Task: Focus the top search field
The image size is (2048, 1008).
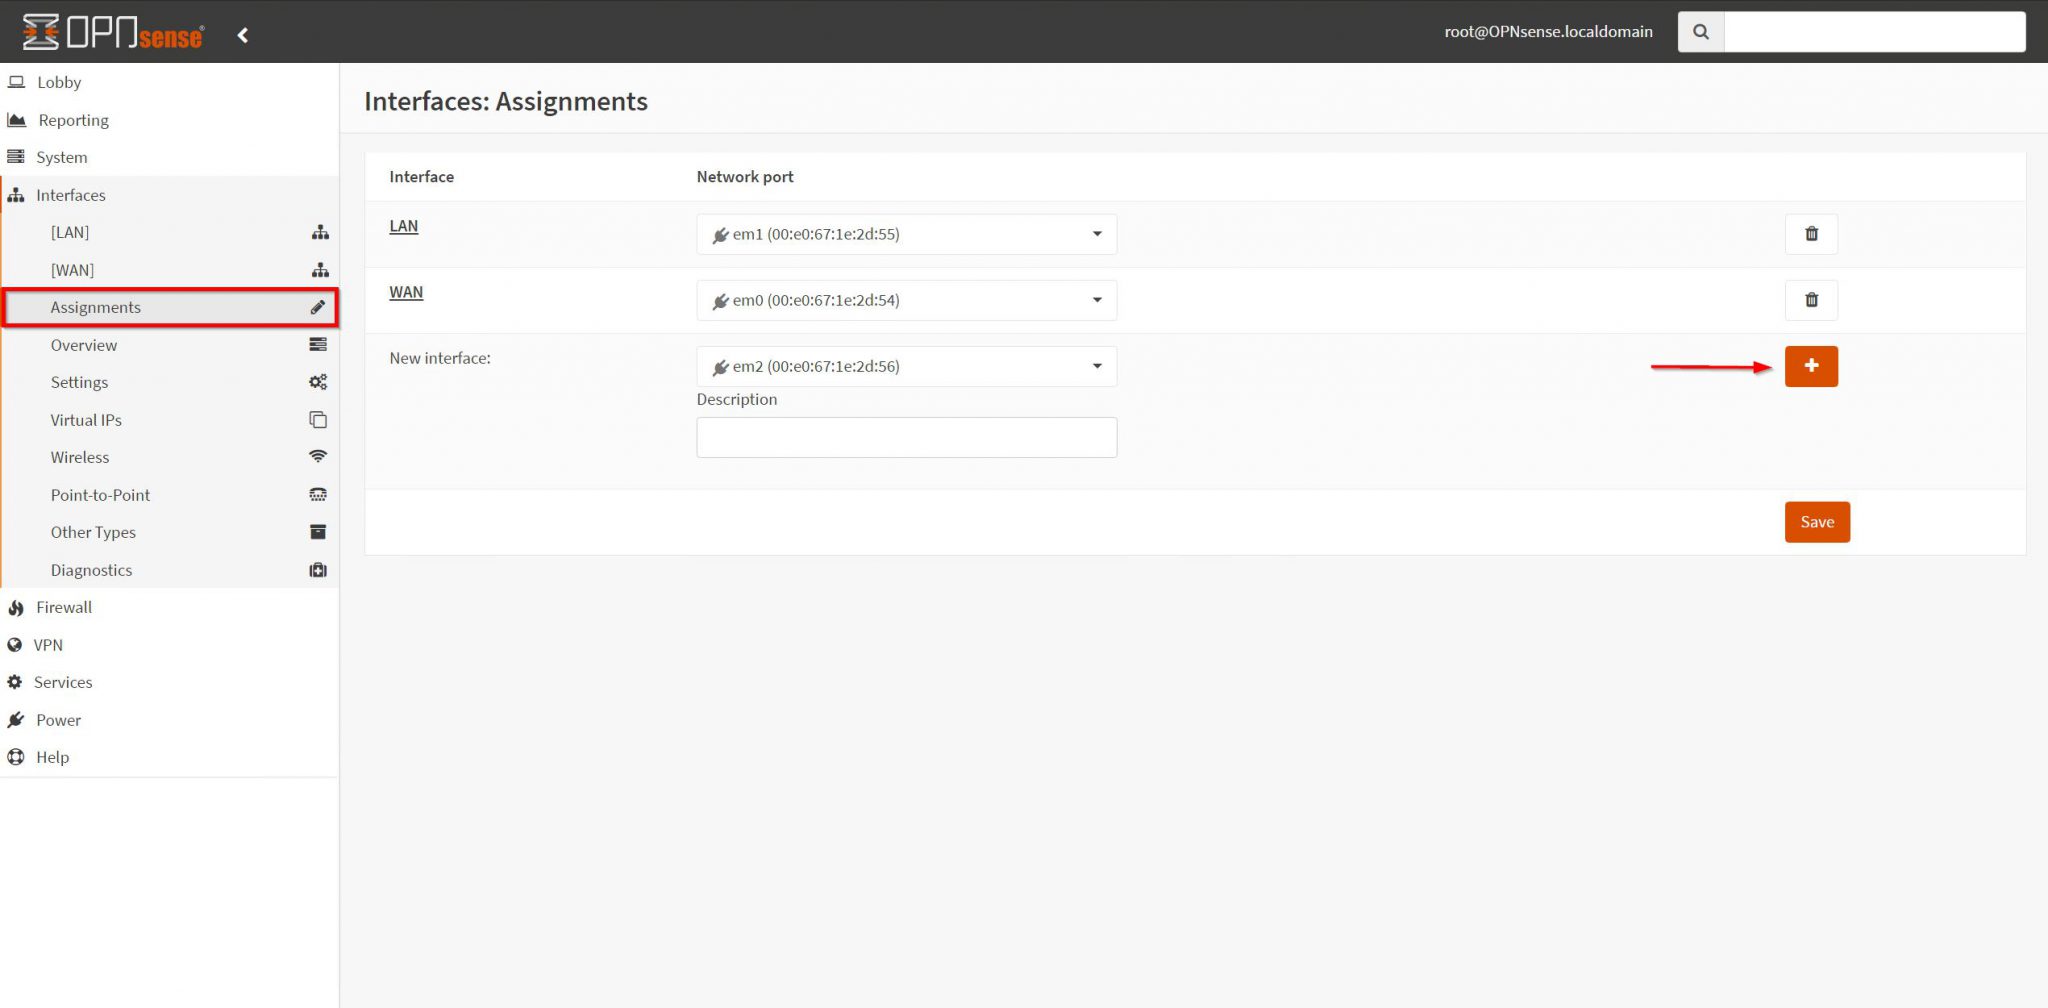Action: [1875, 32]
